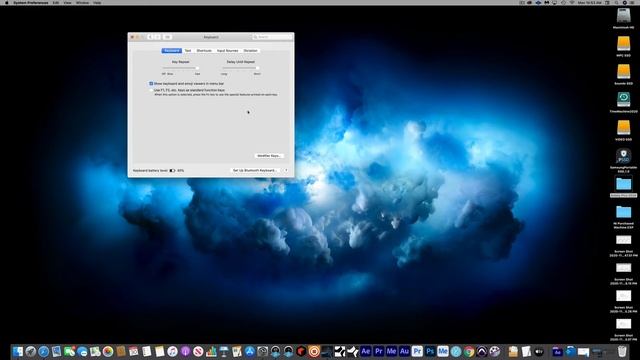
Task: Open Safari in the Dock
Action: tap(44, 351)
